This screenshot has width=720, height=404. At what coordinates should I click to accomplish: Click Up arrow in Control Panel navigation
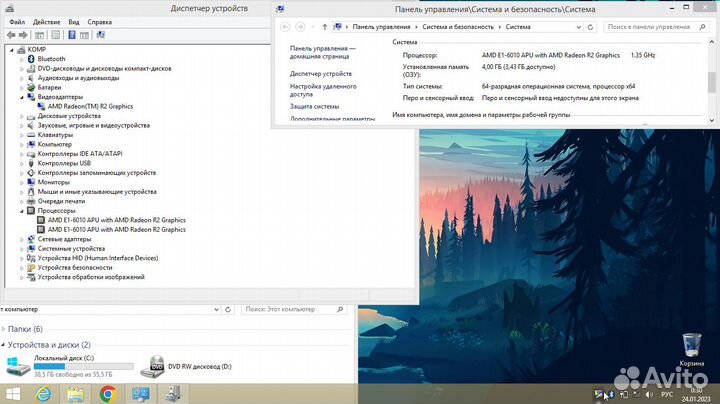coord(325,27)
